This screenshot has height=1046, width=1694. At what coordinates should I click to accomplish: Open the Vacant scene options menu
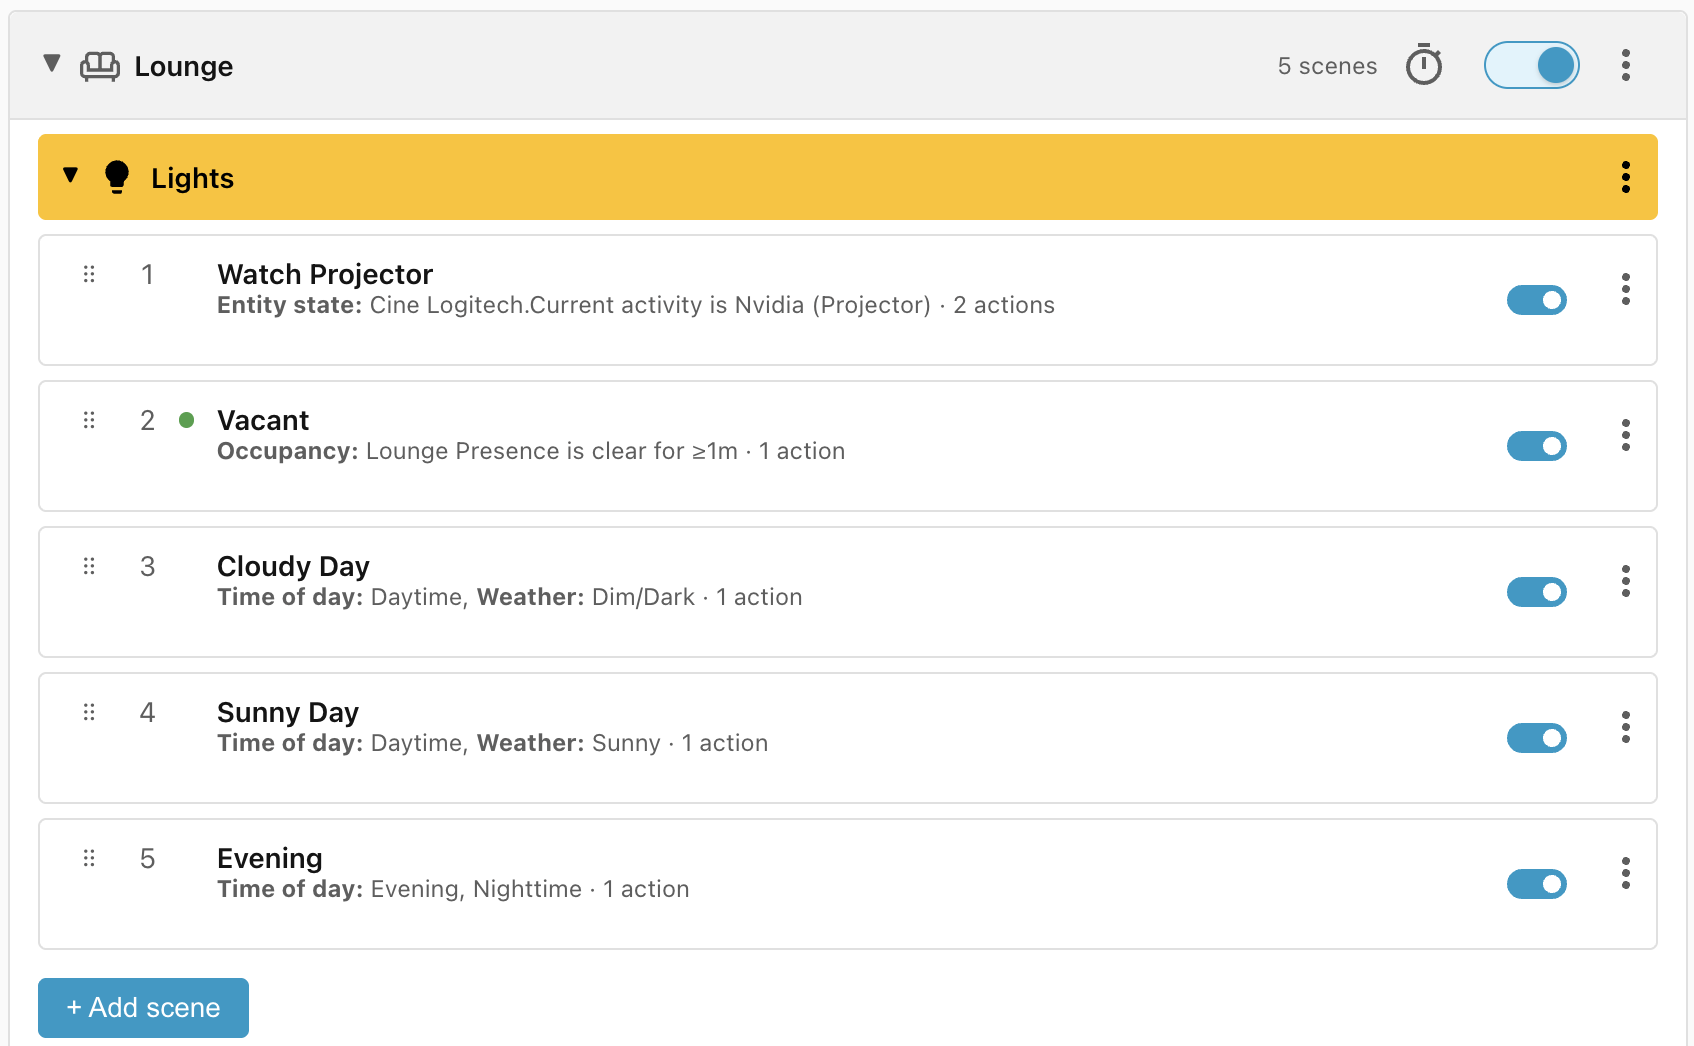point(1626,435)
